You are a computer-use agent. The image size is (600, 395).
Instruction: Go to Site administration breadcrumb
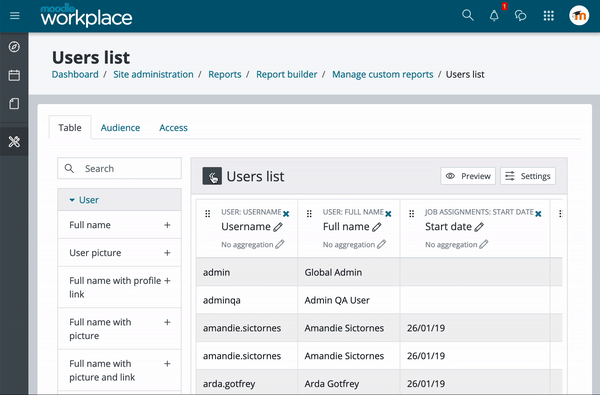point(153,74)
